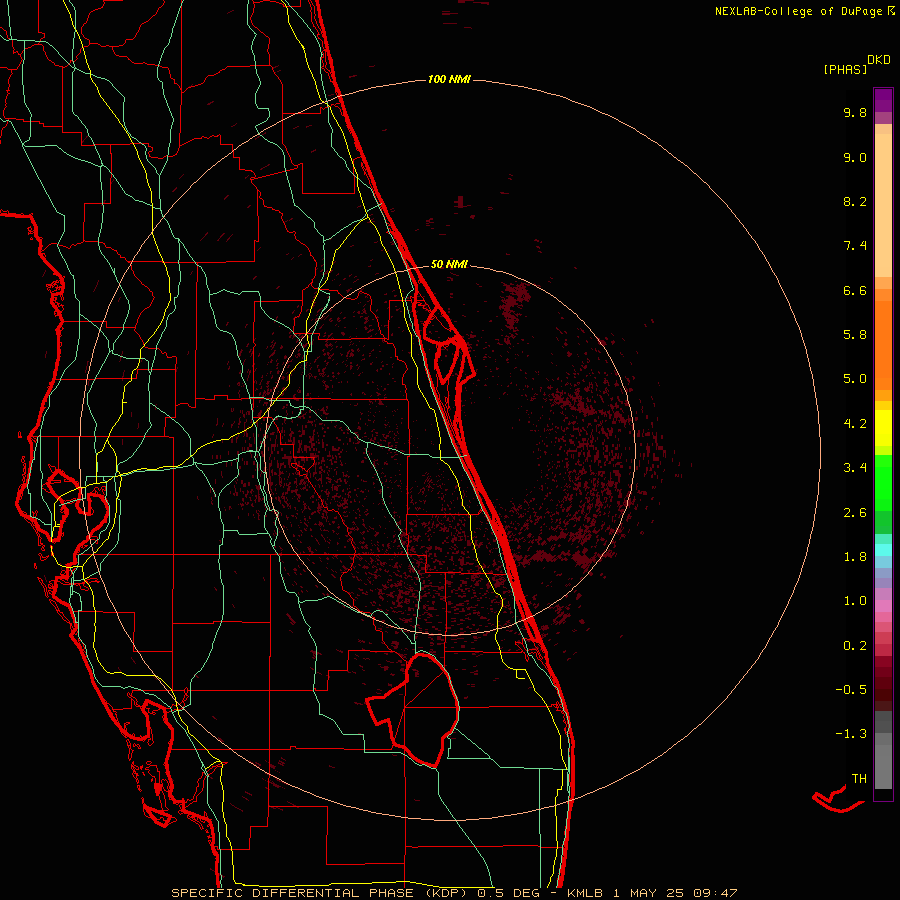The height and width of the screenshot is (900, 900).
Task: Click the 1.8 value on color scale
Action: tap(855, 557)
